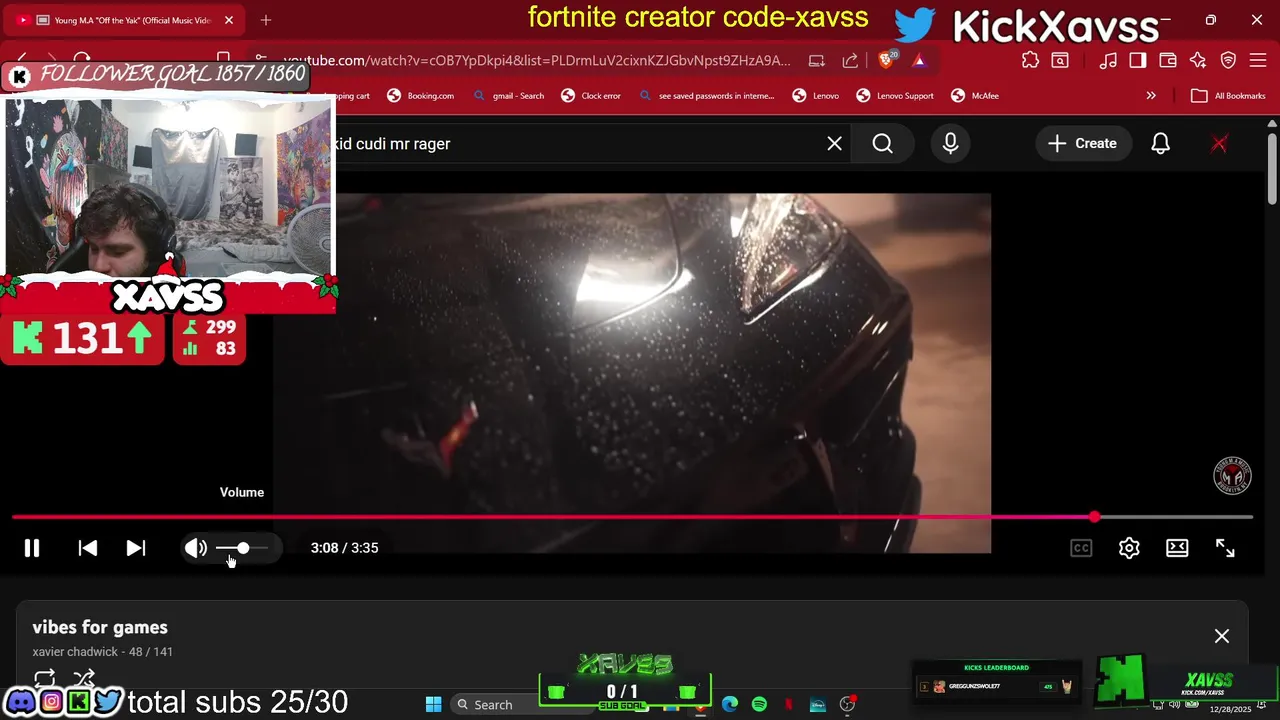1280x720 pixels.
Task: Open 'see saved passwords in interne...' bookmark
Action: point(707,96)
